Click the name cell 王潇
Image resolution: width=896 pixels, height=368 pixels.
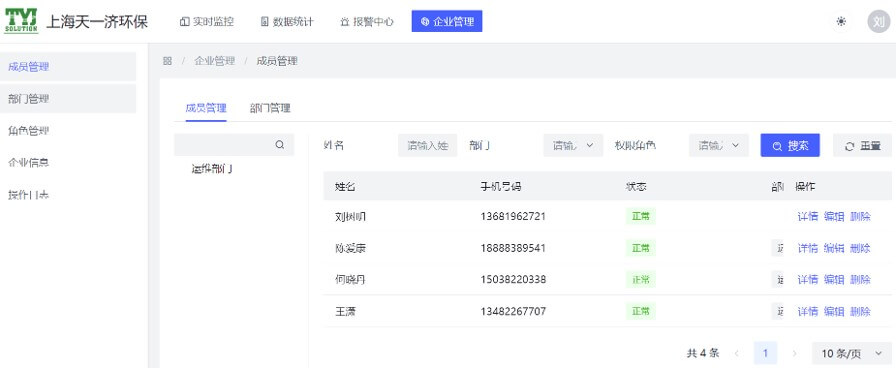[x=346, y=311]
